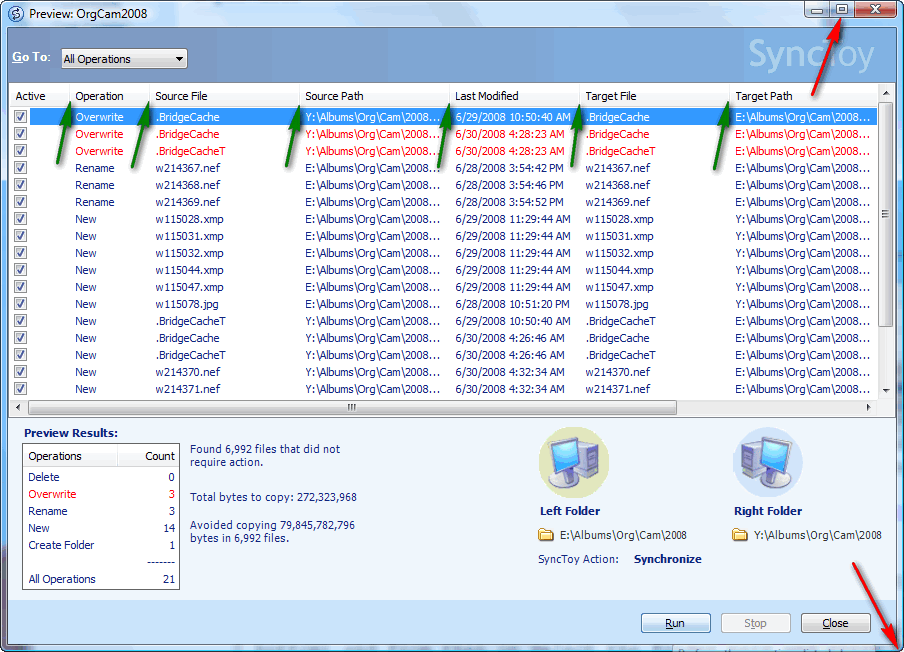904x652 pixels.
Task: Select the New row in Preview Results
Action: [x=101, y=528]
